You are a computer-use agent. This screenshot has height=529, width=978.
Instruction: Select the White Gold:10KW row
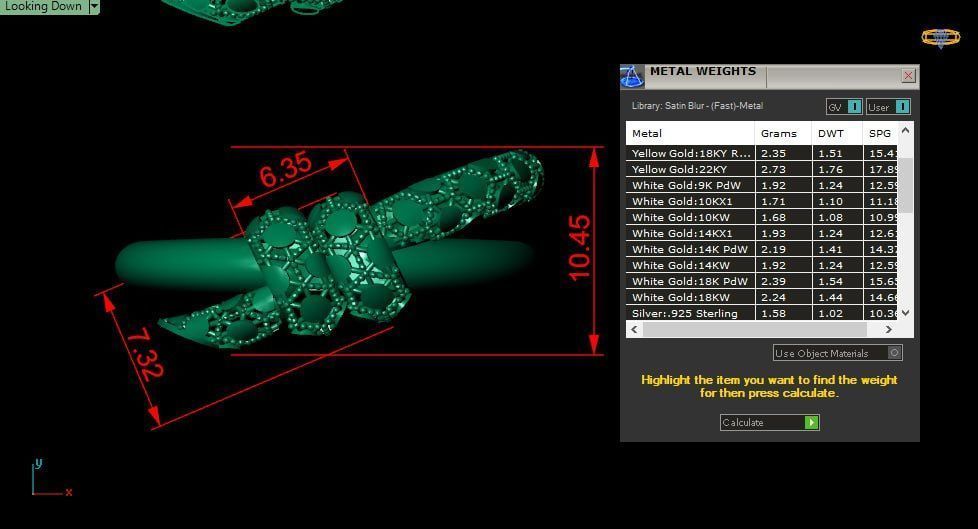click(762, 217)
